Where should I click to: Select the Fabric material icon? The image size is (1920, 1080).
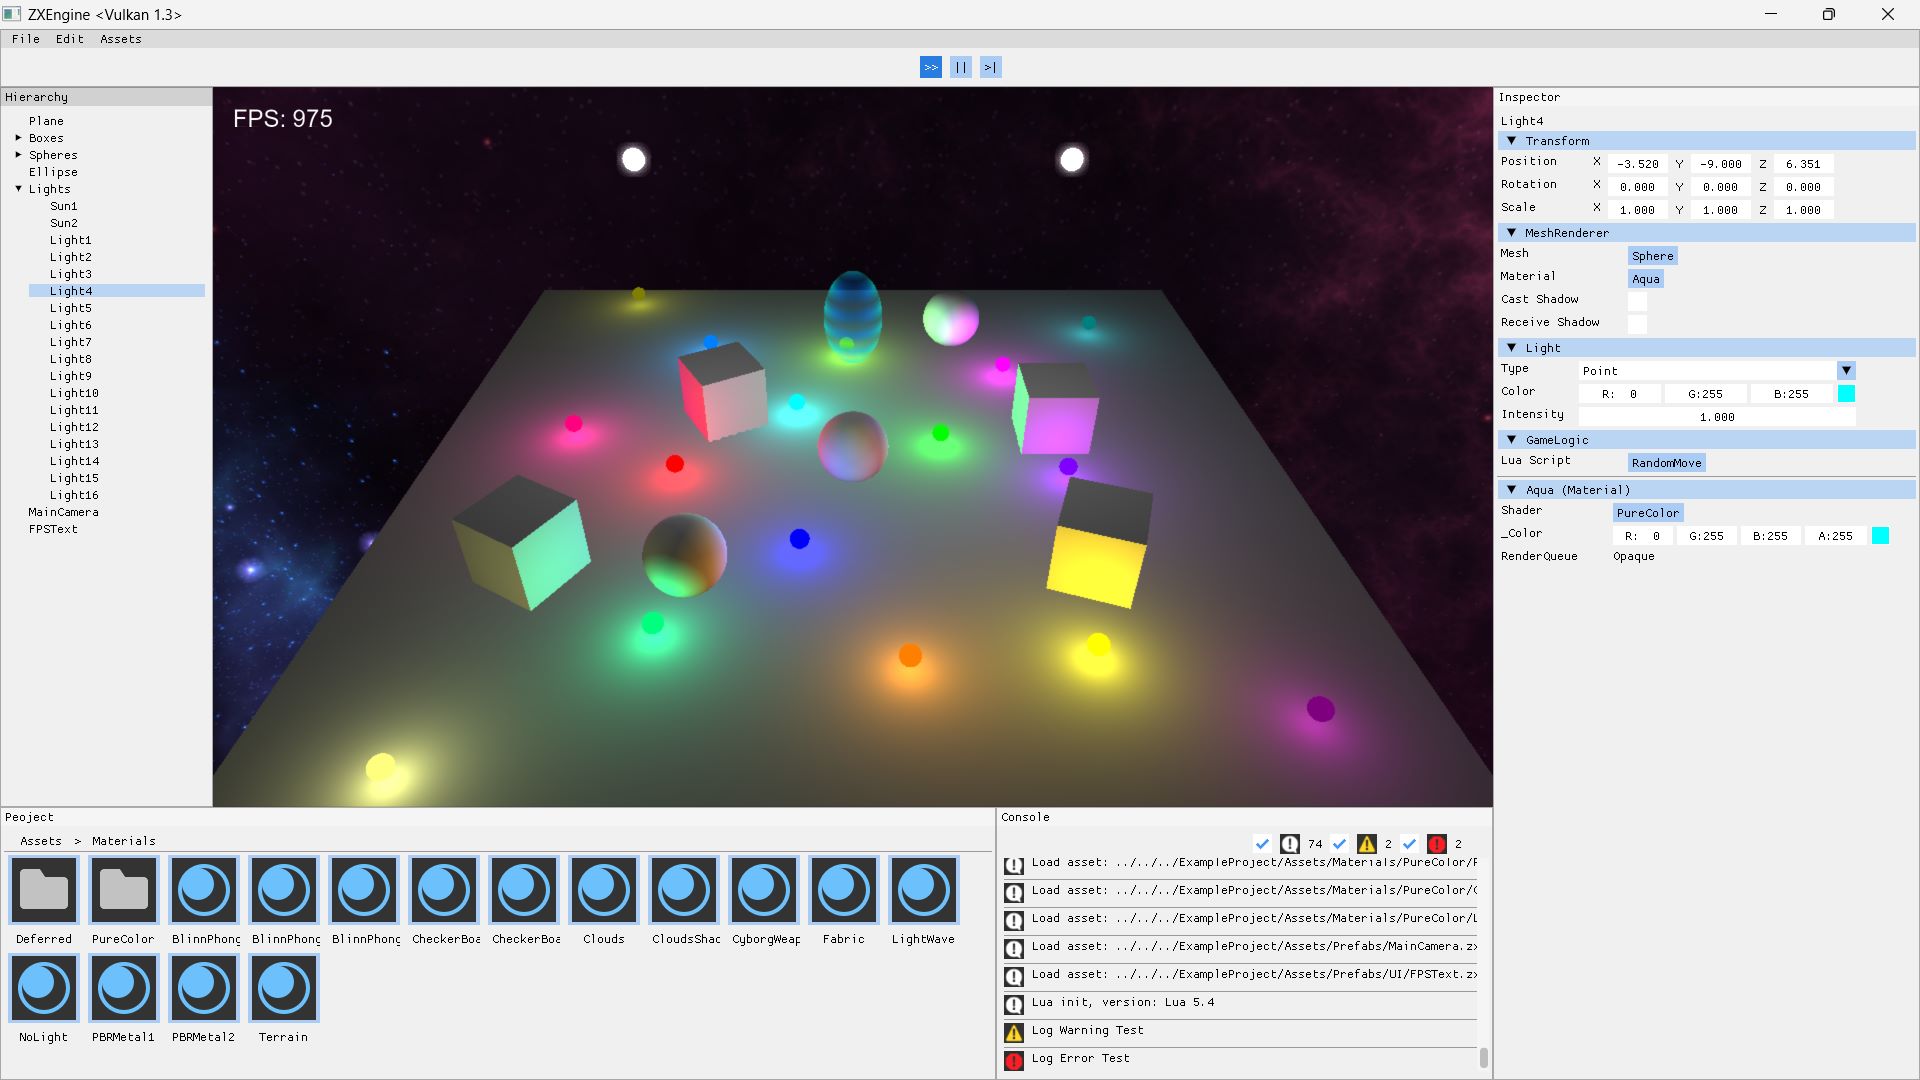[x=844, y=889]
